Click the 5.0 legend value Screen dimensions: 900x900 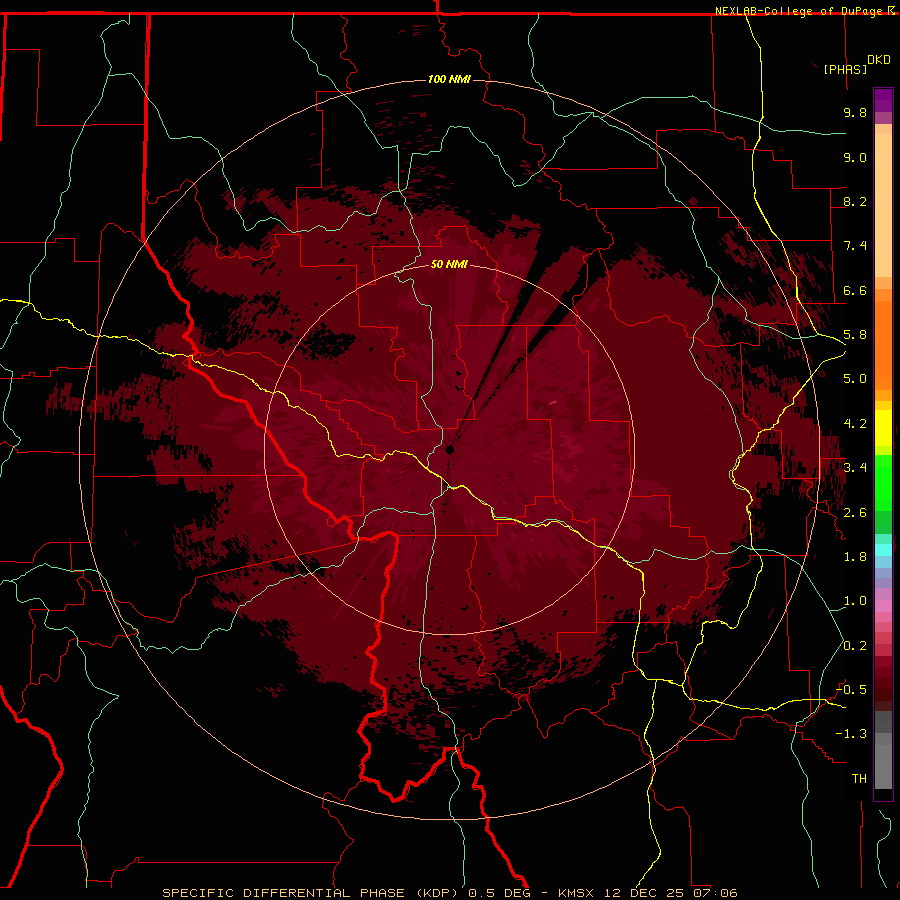coord(855,379)
